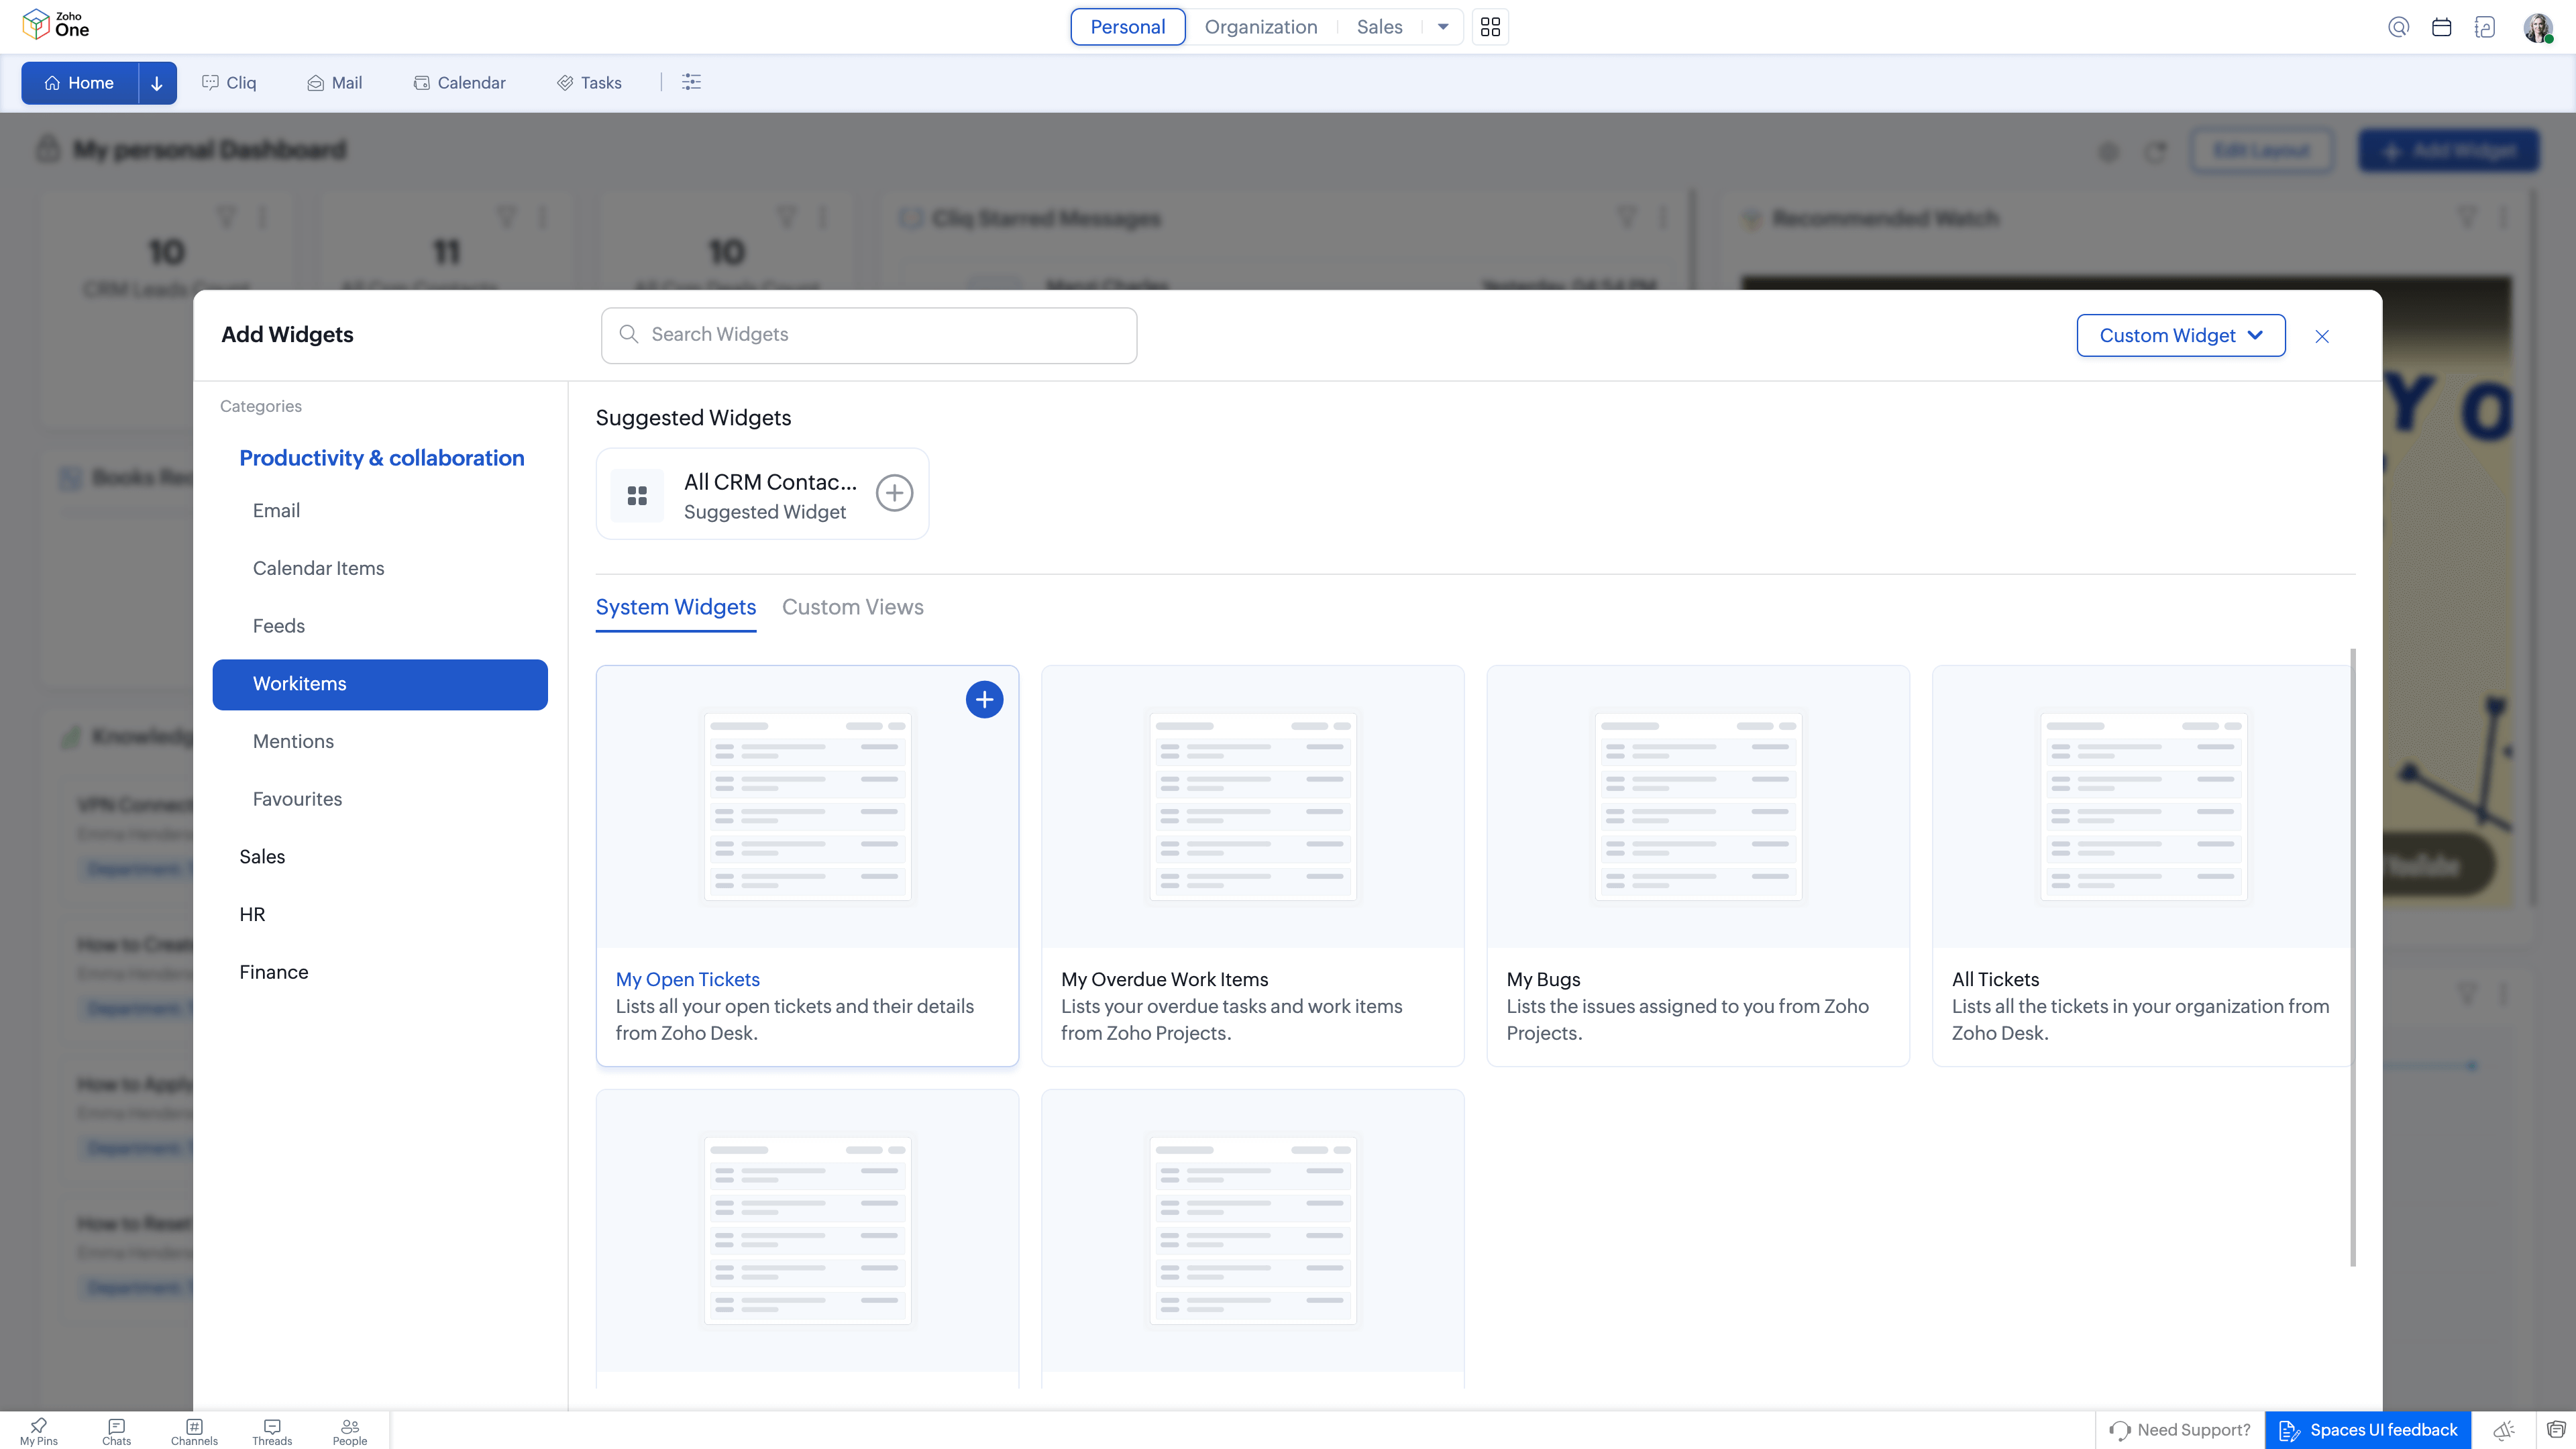Open the My Pins icon in bottom bar

pos(37,1429)
